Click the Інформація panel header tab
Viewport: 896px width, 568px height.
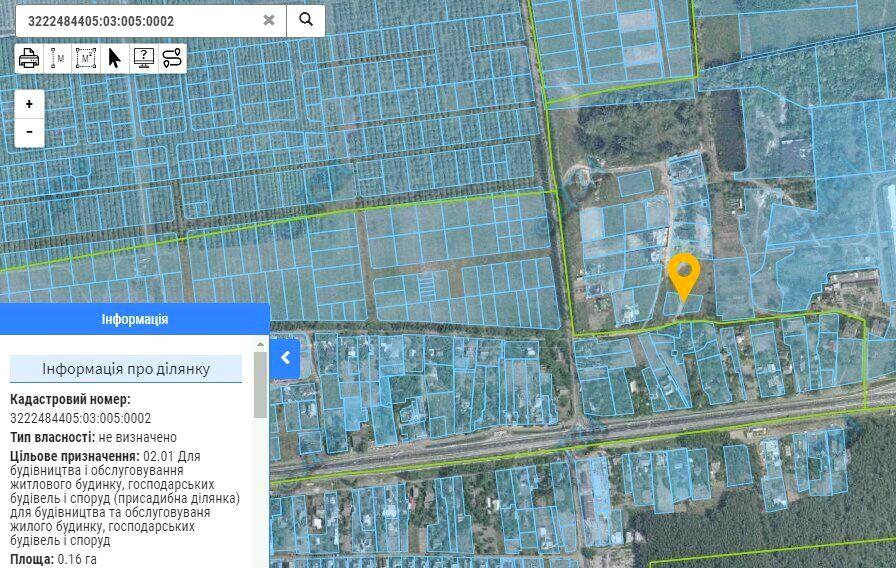pos(135,319)
